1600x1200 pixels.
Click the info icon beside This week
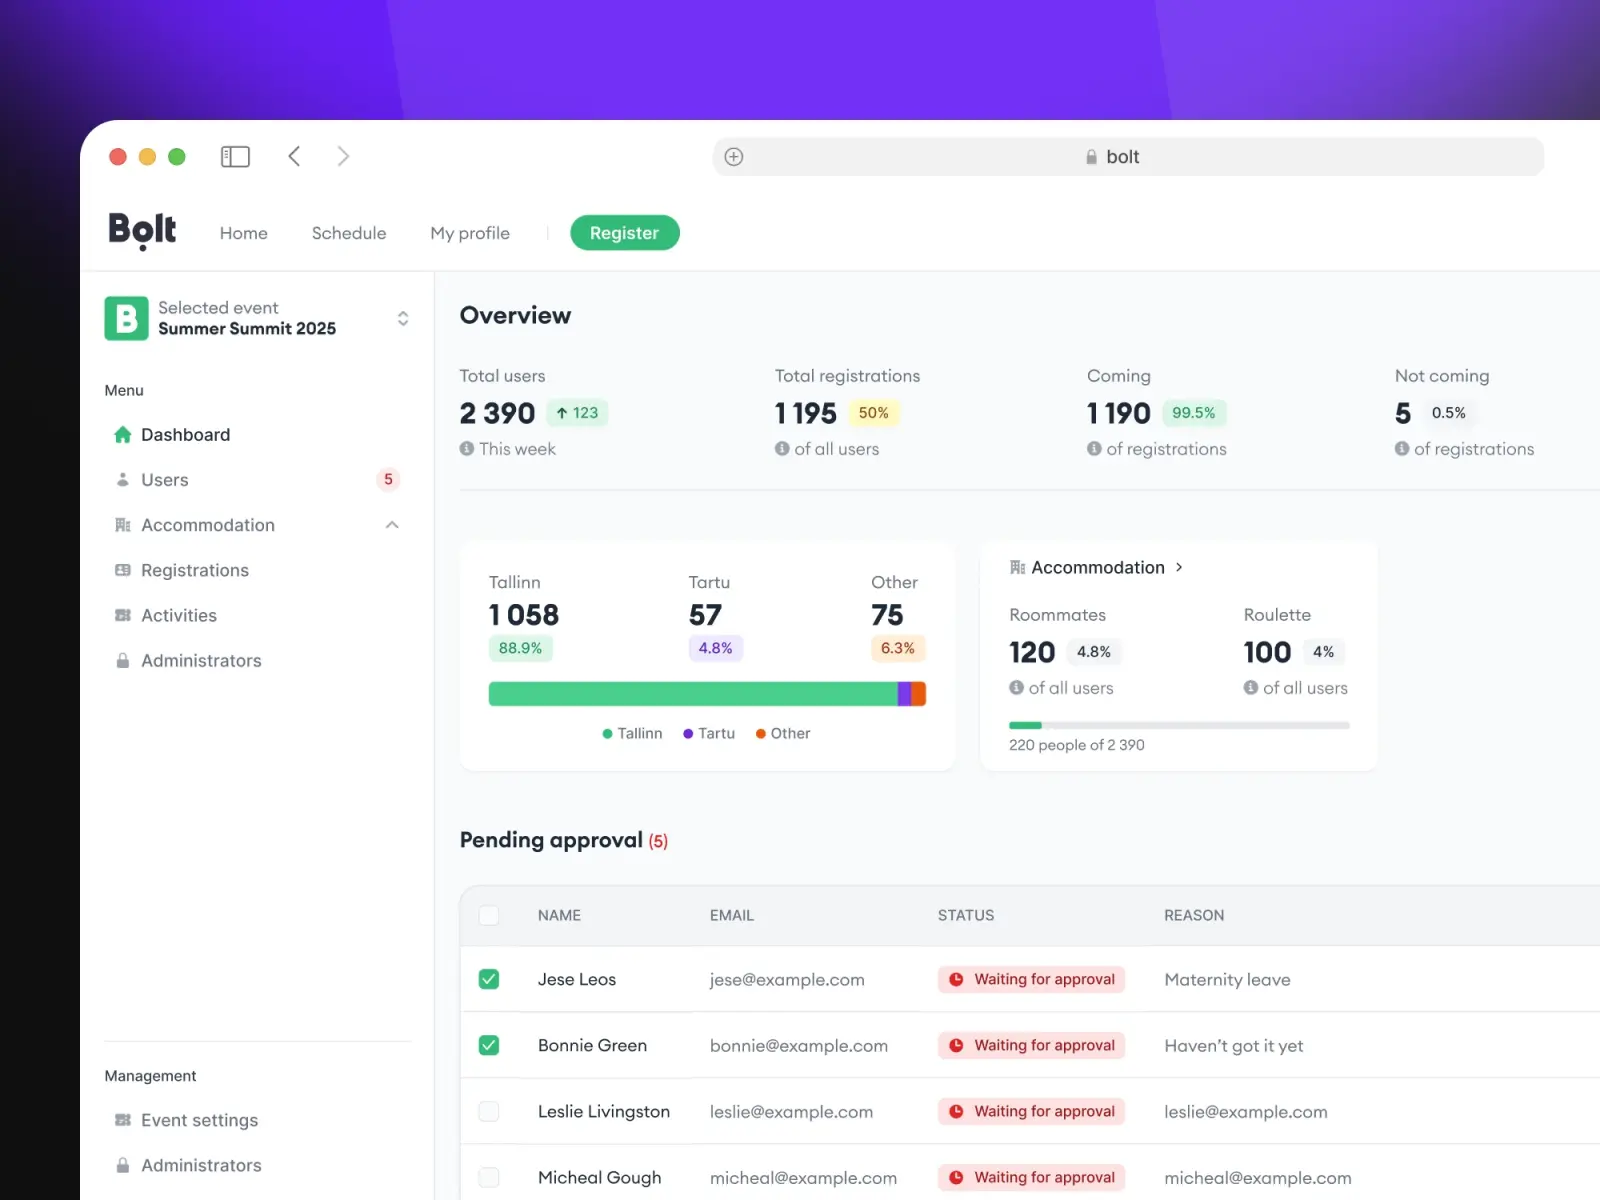point(467,449)
